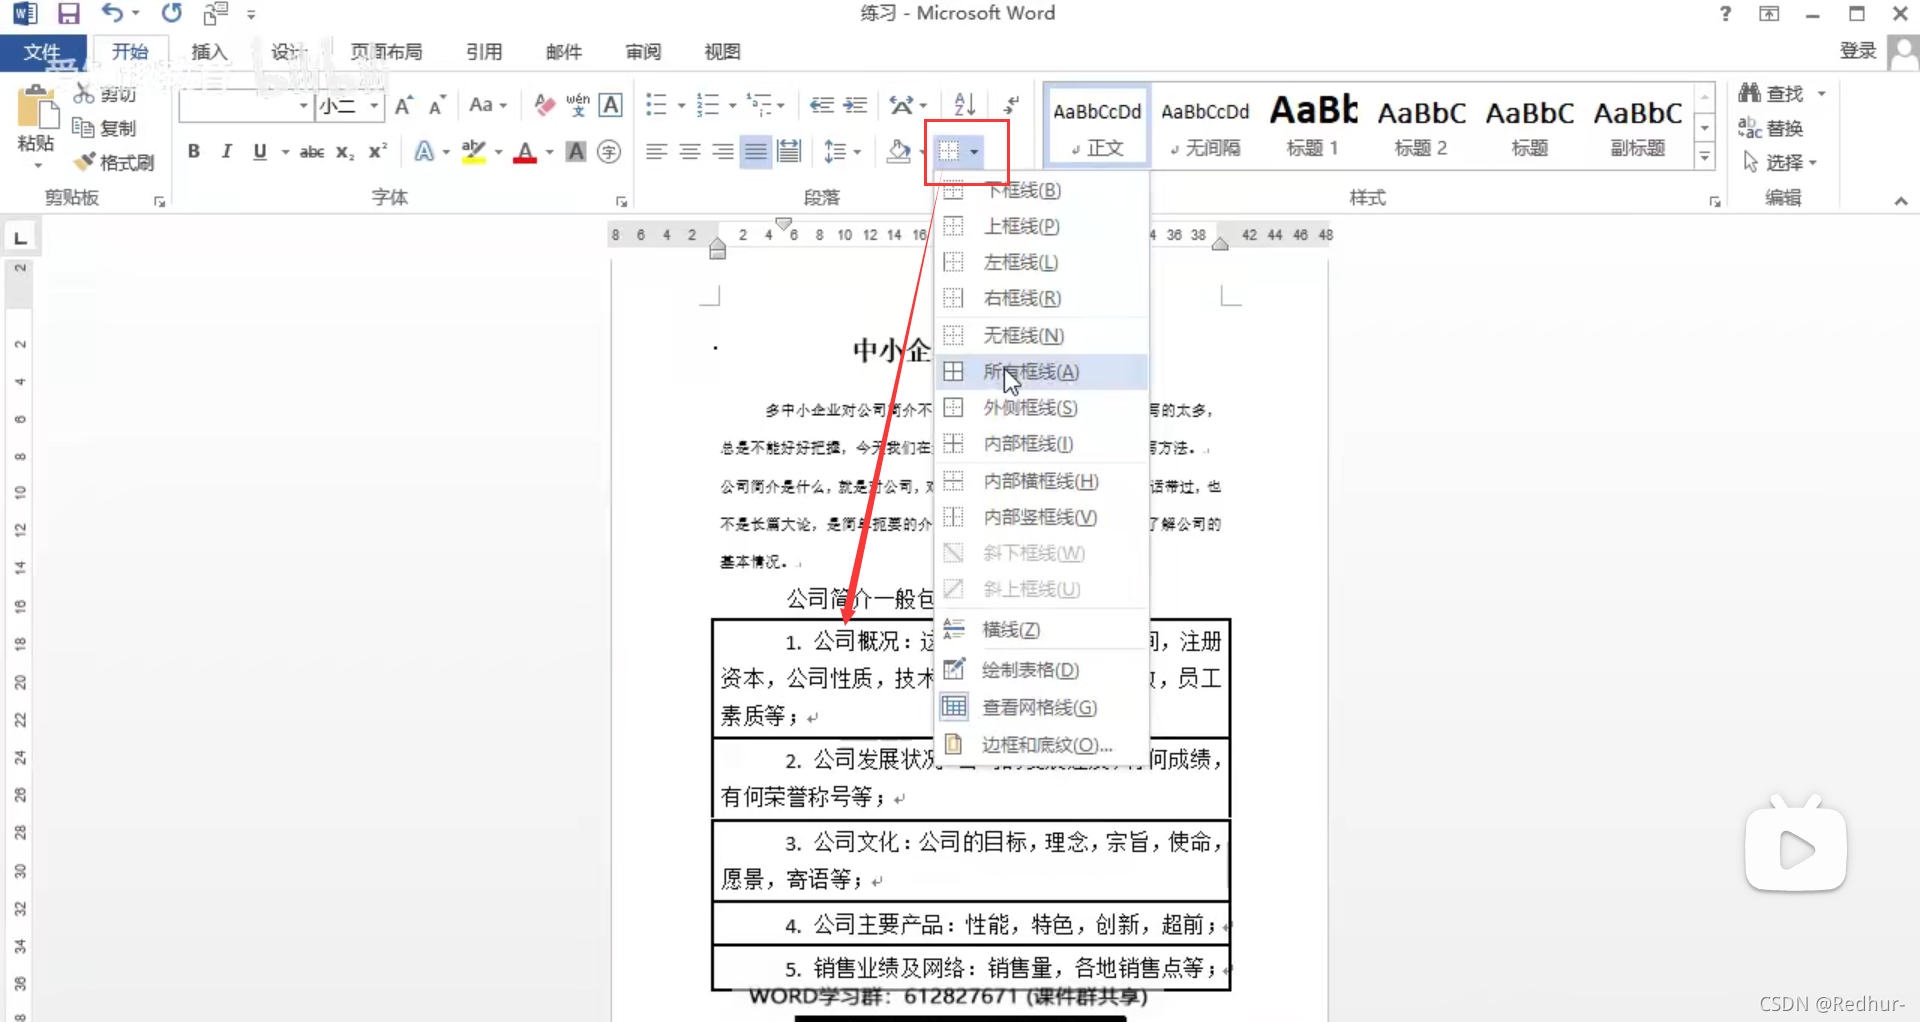The image size is (1920, 1022).
Task: Click the 登录 sign-in text
Action: [x=1856, y=51]
